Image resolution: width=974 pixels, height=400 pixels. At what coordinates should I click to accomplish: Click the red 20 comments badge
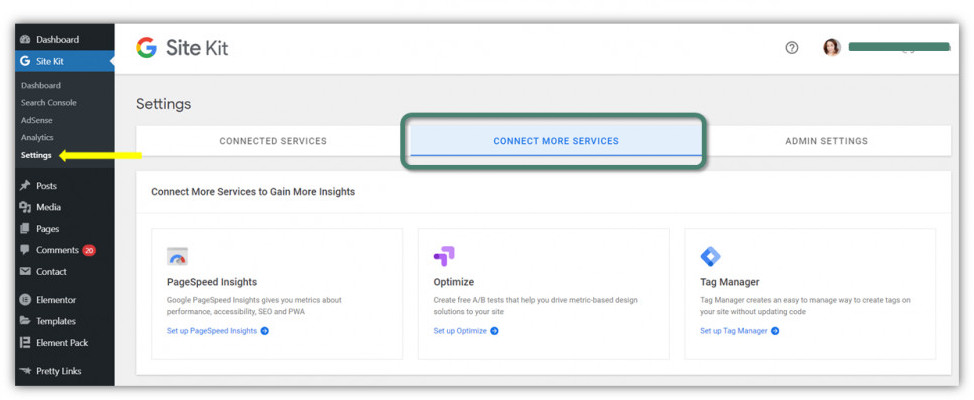tap(89, 250)
